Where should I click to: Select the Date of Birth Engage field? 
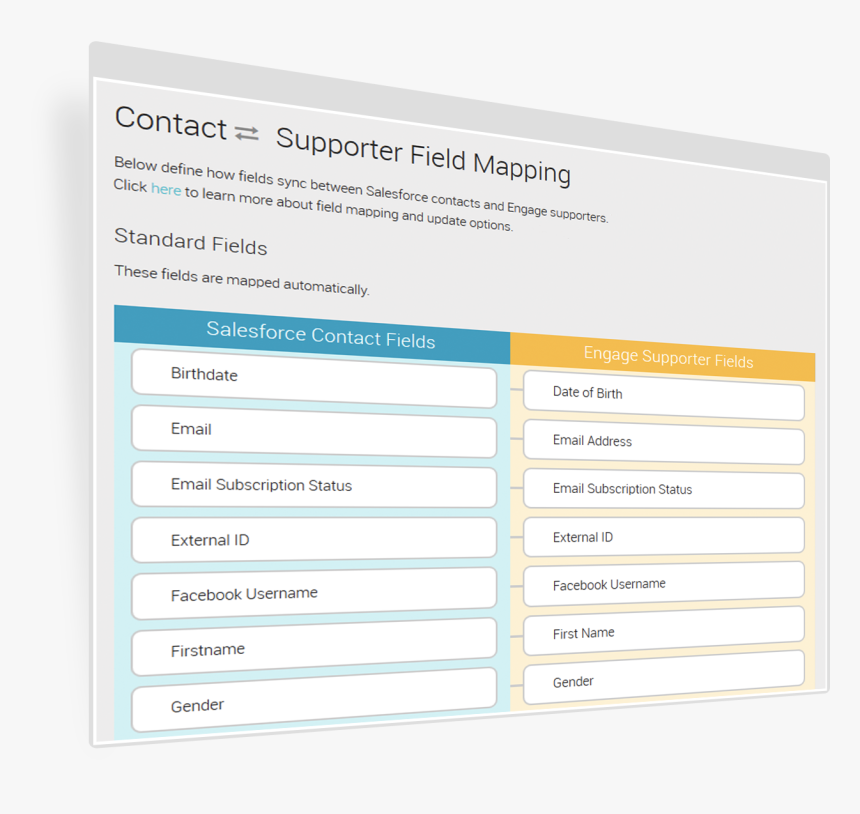[664, 395]
